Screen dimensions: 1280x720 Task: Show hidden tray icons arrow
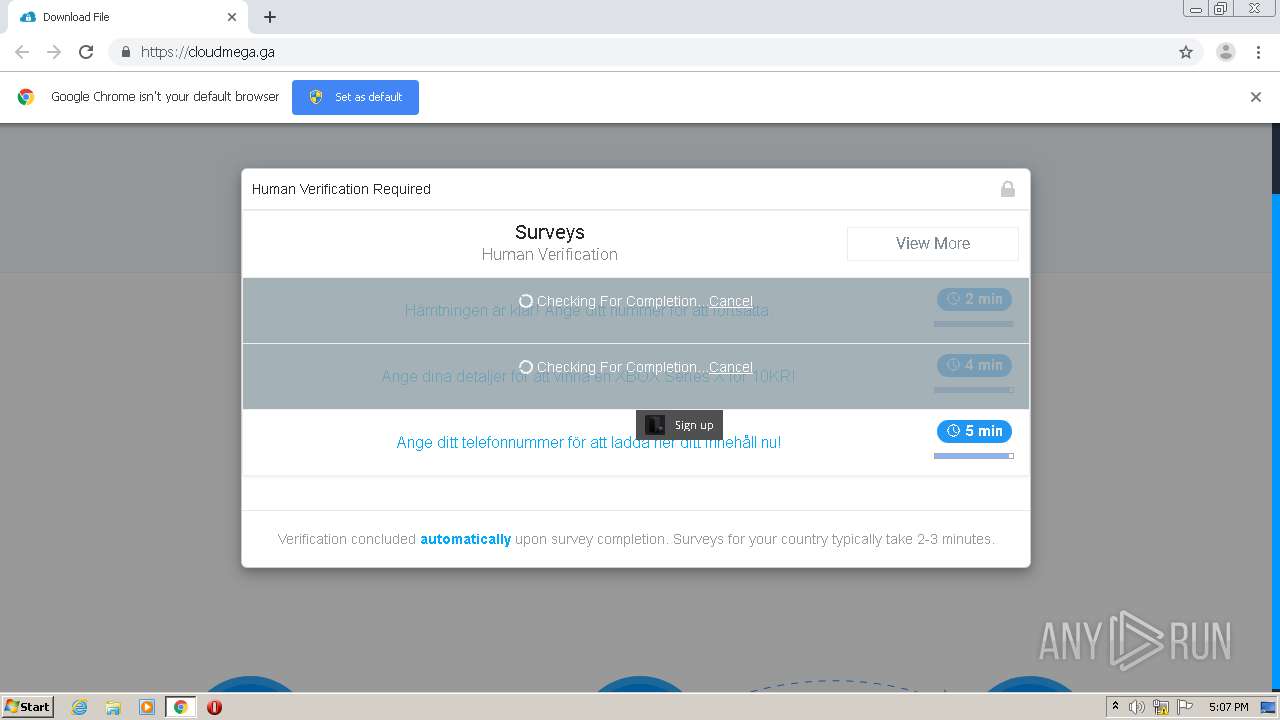coord(1115,707)
